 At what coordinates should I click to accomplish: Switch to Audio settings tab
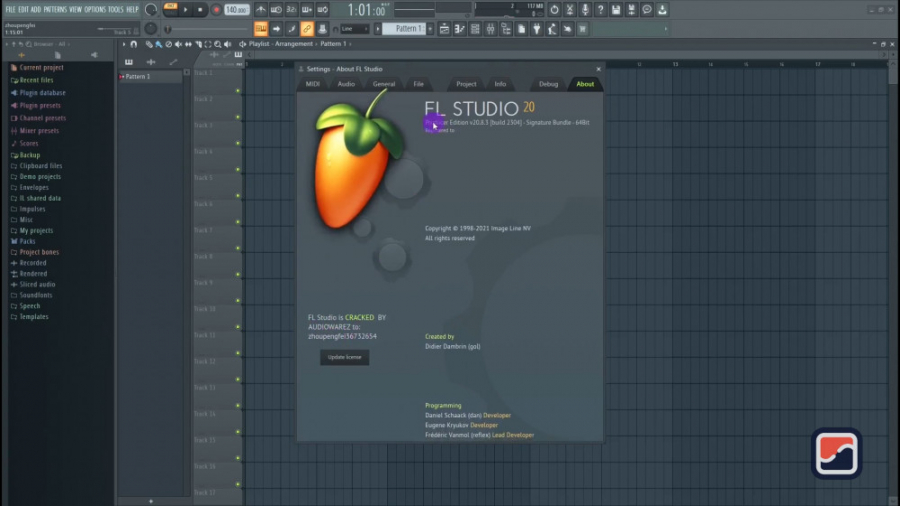[346, 84]
